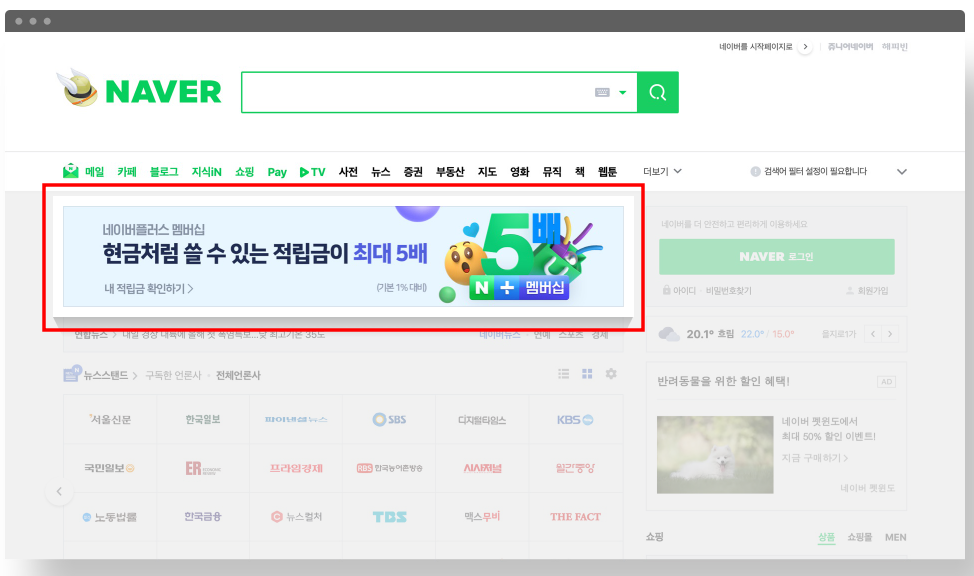Screen dimensions: 974x576
Task: Open 쇼핑 in the navigation bar
Action: pos(244,171)
